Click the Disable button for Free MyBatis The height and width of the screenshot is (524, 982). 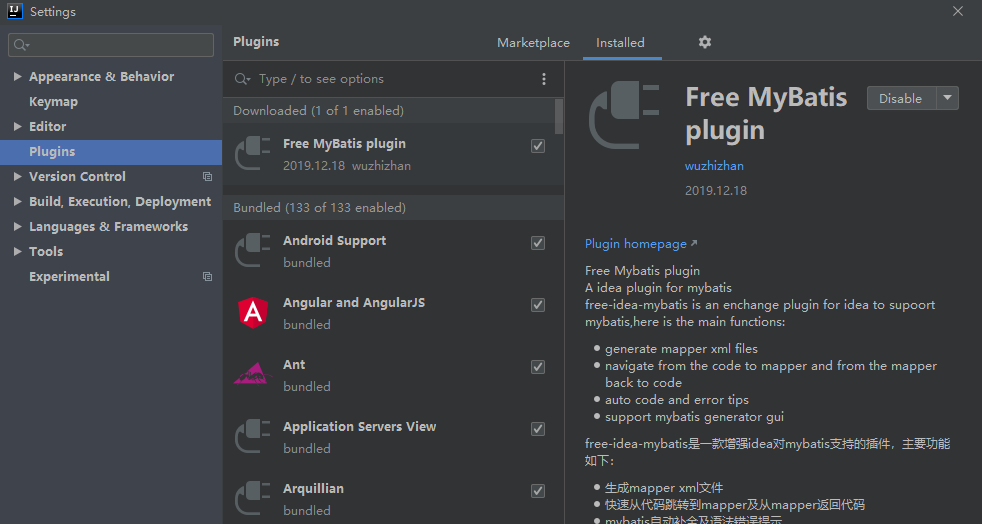pos(901,98)
